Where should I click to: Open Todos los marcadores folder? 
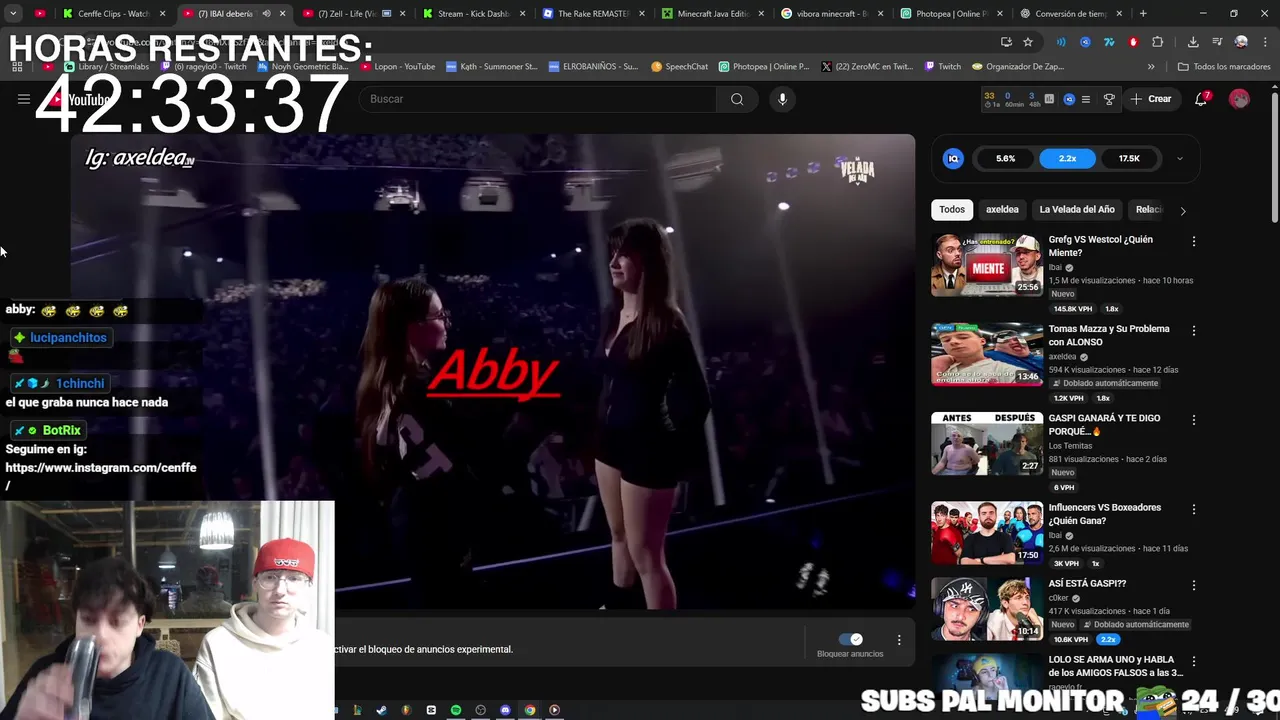(x=1225, y=67)
